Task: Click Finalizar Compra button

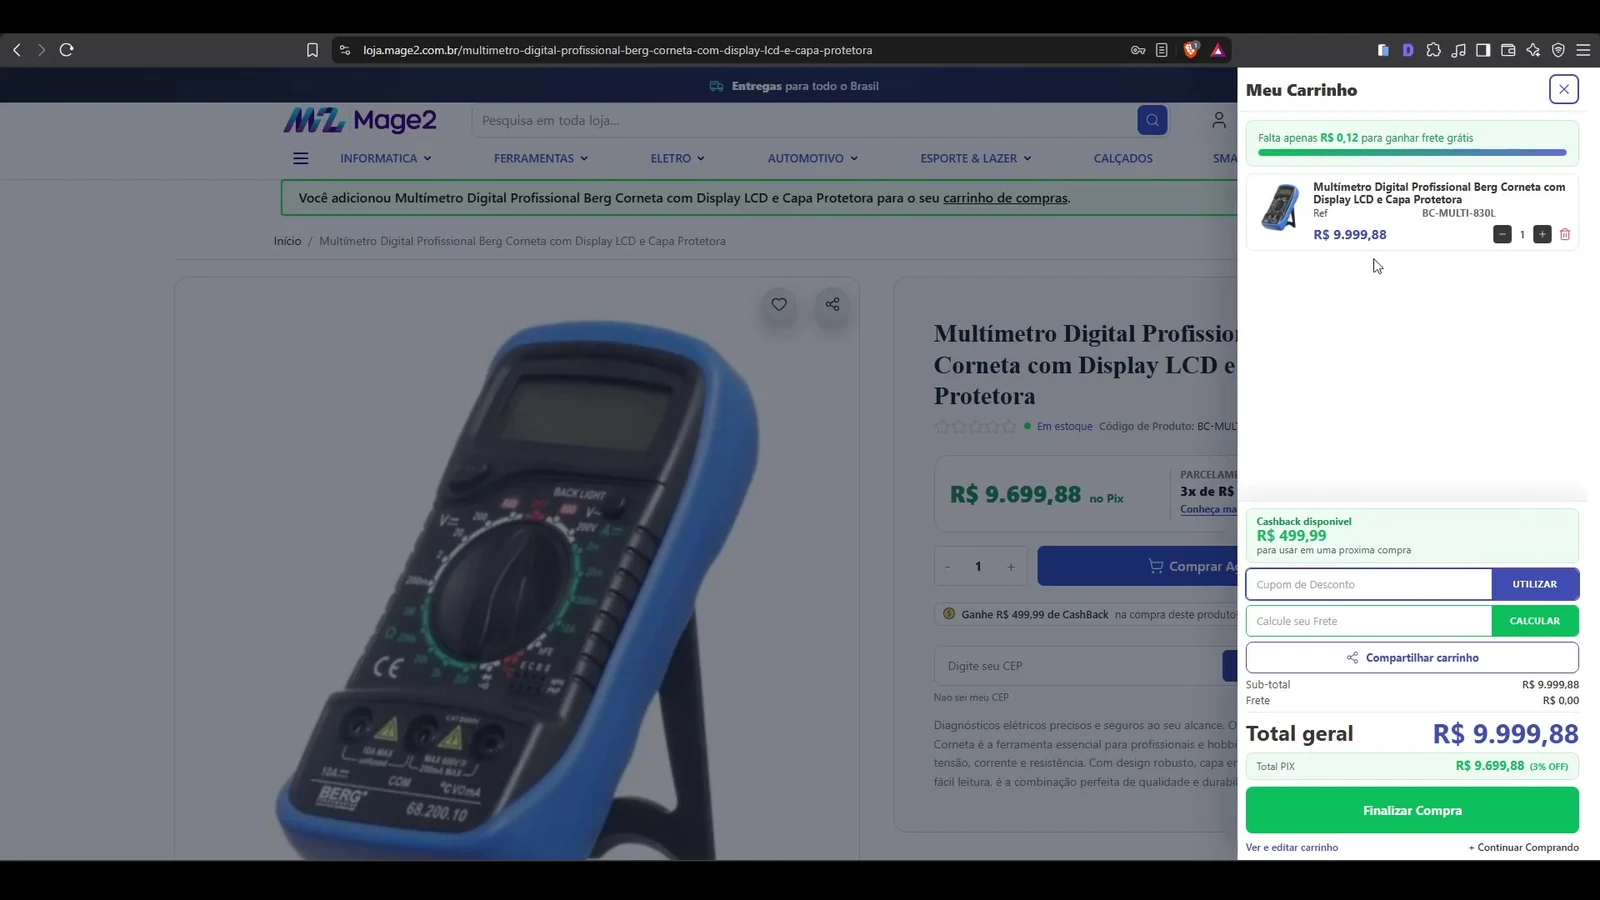Action: point(1412,810)
